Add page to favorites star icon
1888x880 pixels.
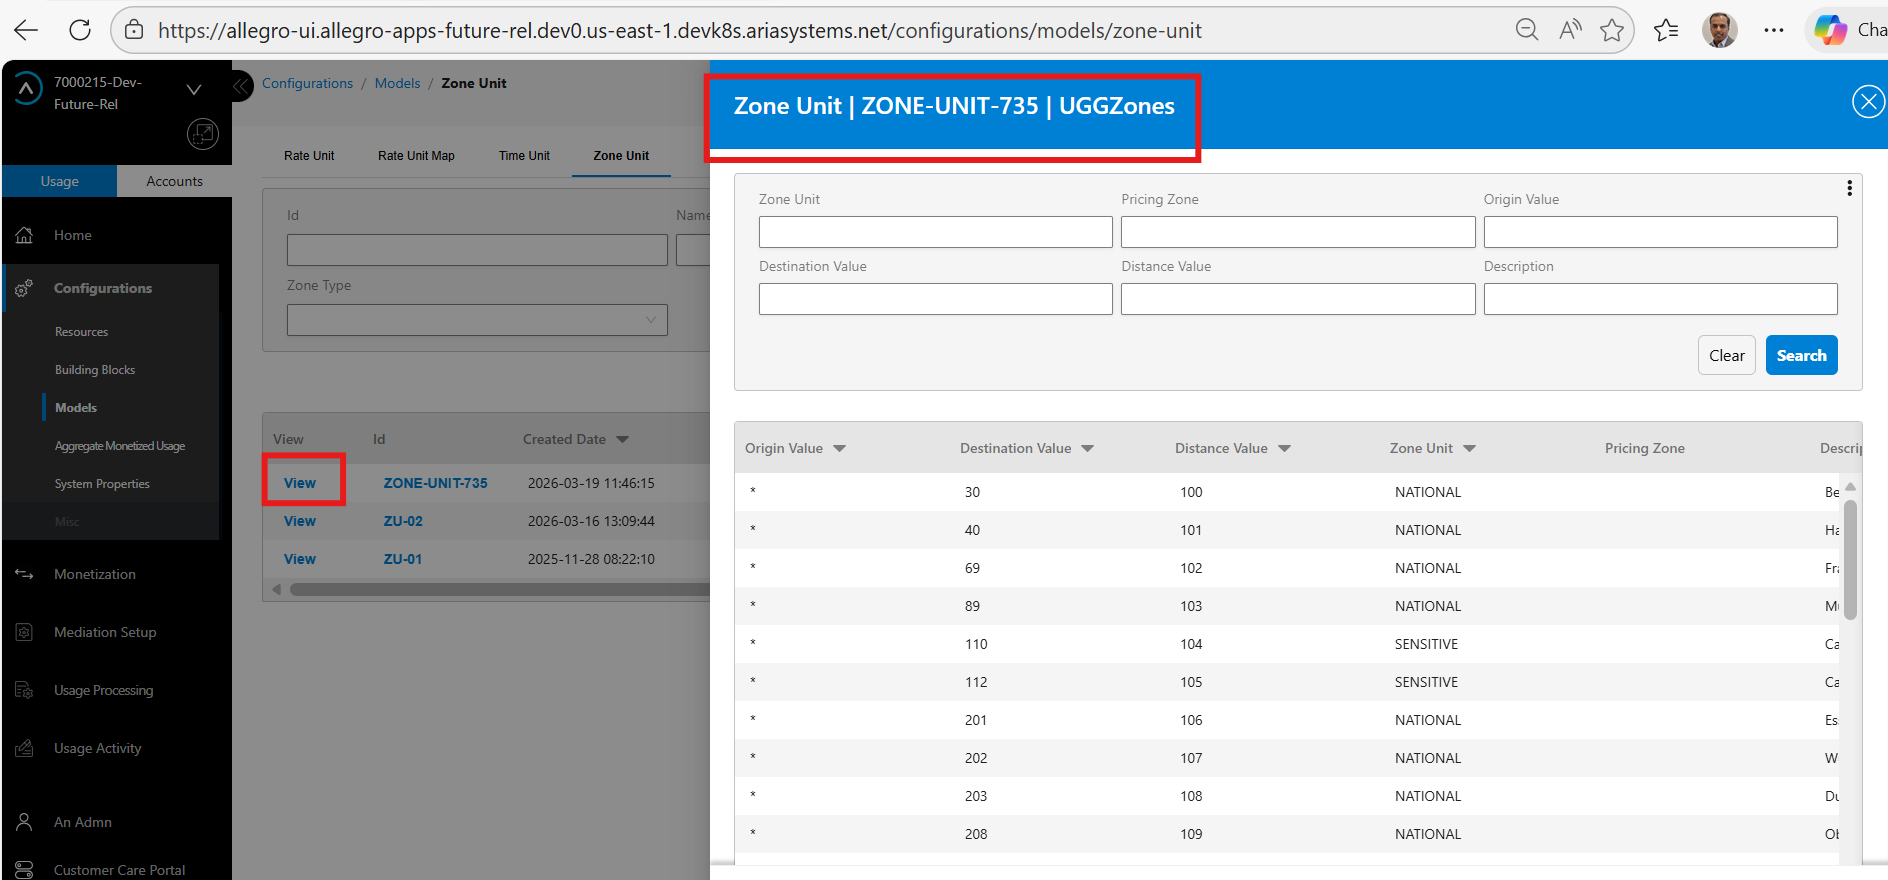[x=1611, y=30]
